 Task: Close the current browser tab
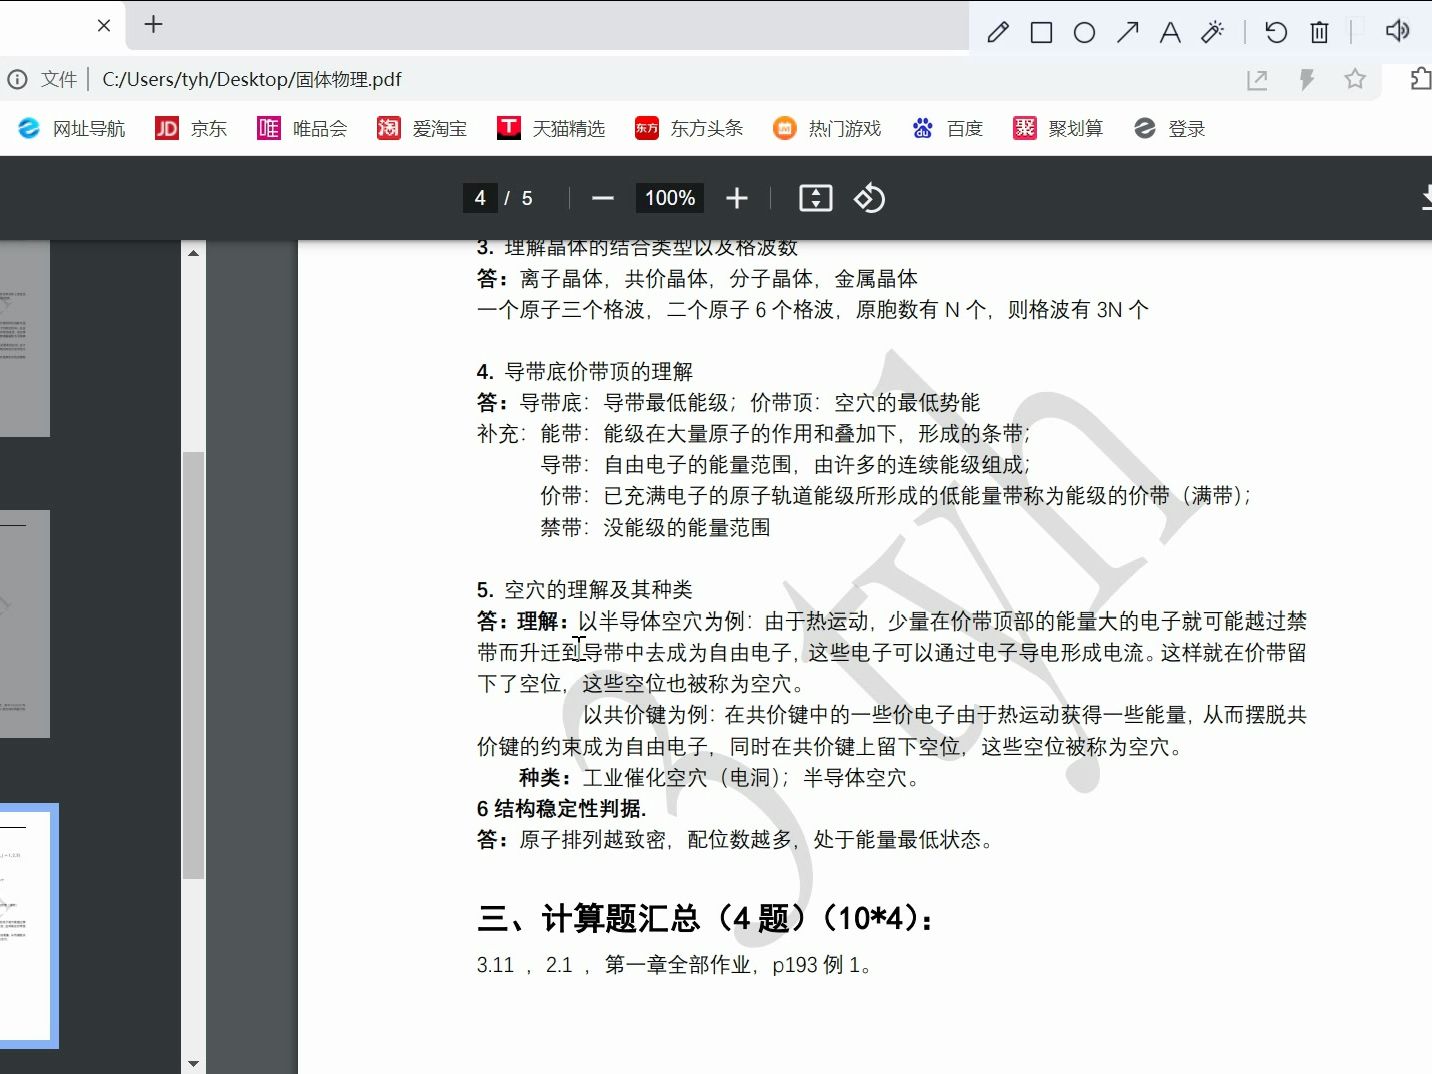[x=104, y=25]
